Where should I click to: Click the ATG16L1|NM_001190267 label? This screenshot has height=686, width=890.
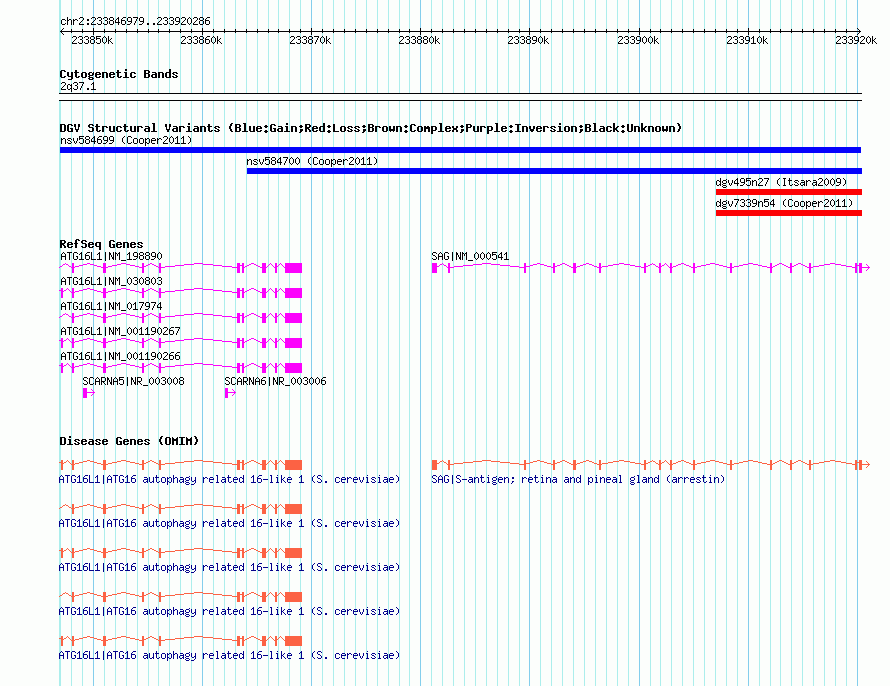(x=120, y=331)
